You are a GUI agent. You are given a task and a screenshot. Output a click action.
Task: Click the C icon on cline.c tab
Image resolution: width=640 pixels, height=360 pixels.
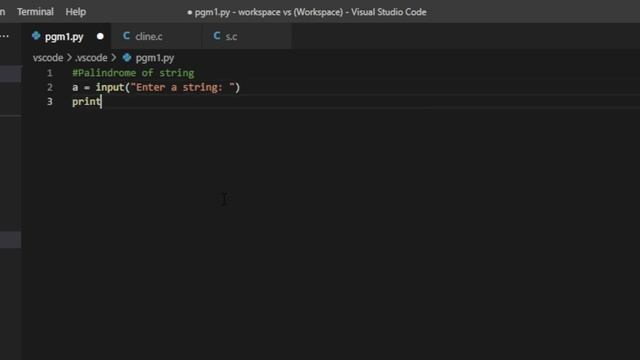point(127,36)
